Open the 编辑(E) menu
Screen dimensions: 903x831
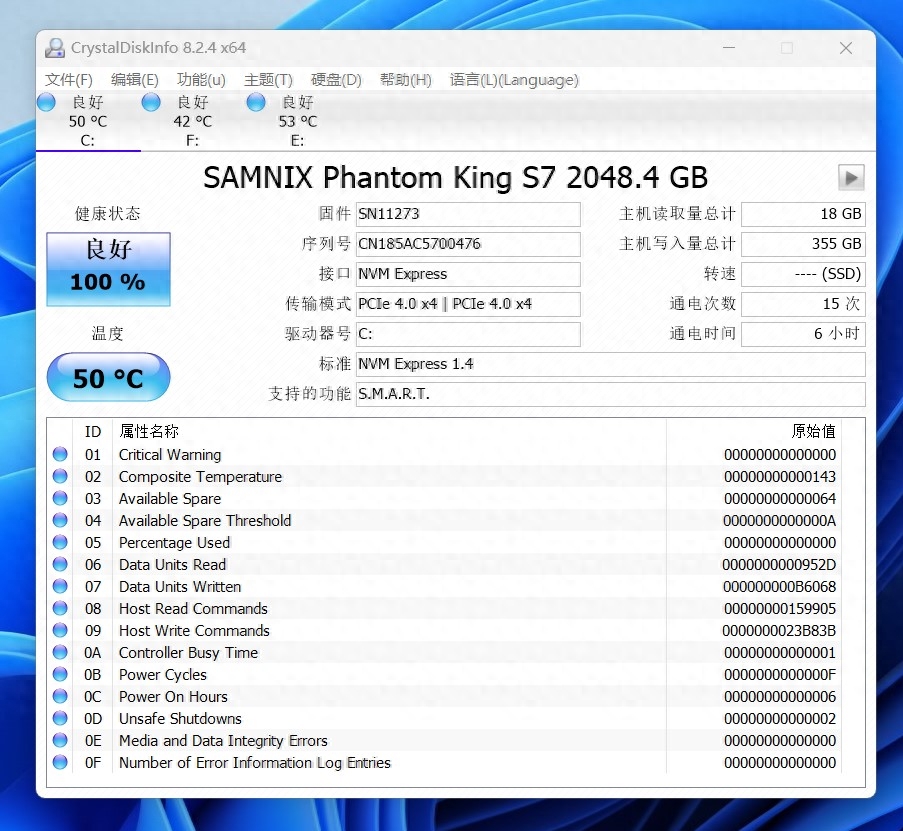[135, 79]
